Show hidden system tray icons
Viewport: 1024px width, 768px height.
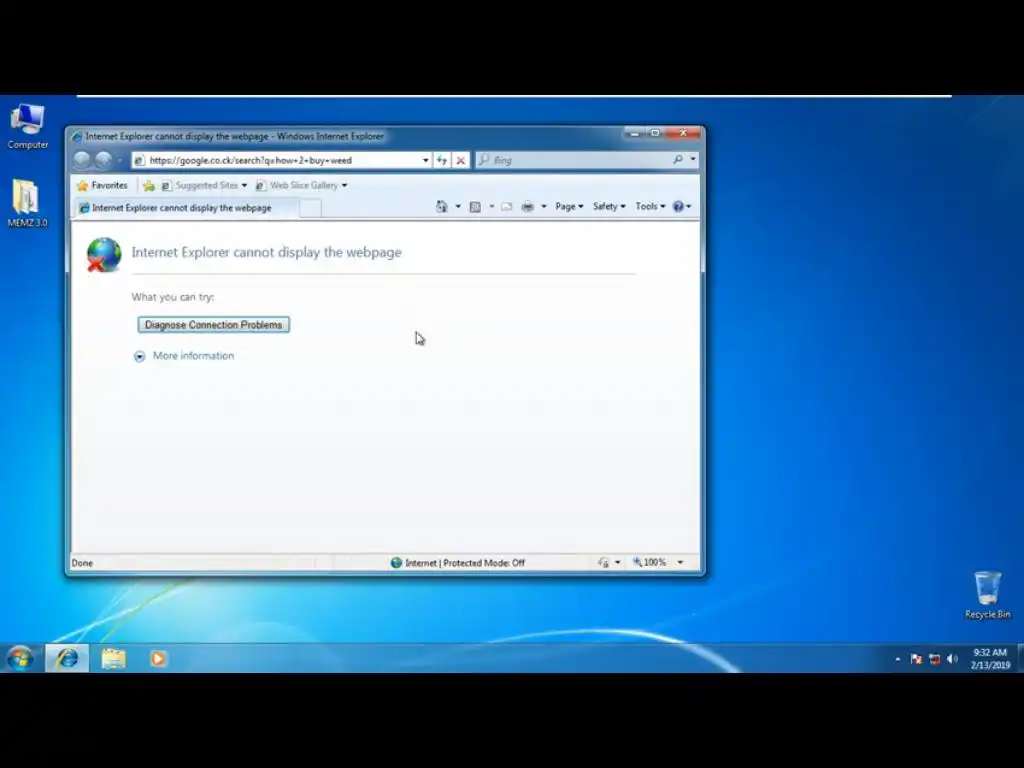tap(898, 659)
